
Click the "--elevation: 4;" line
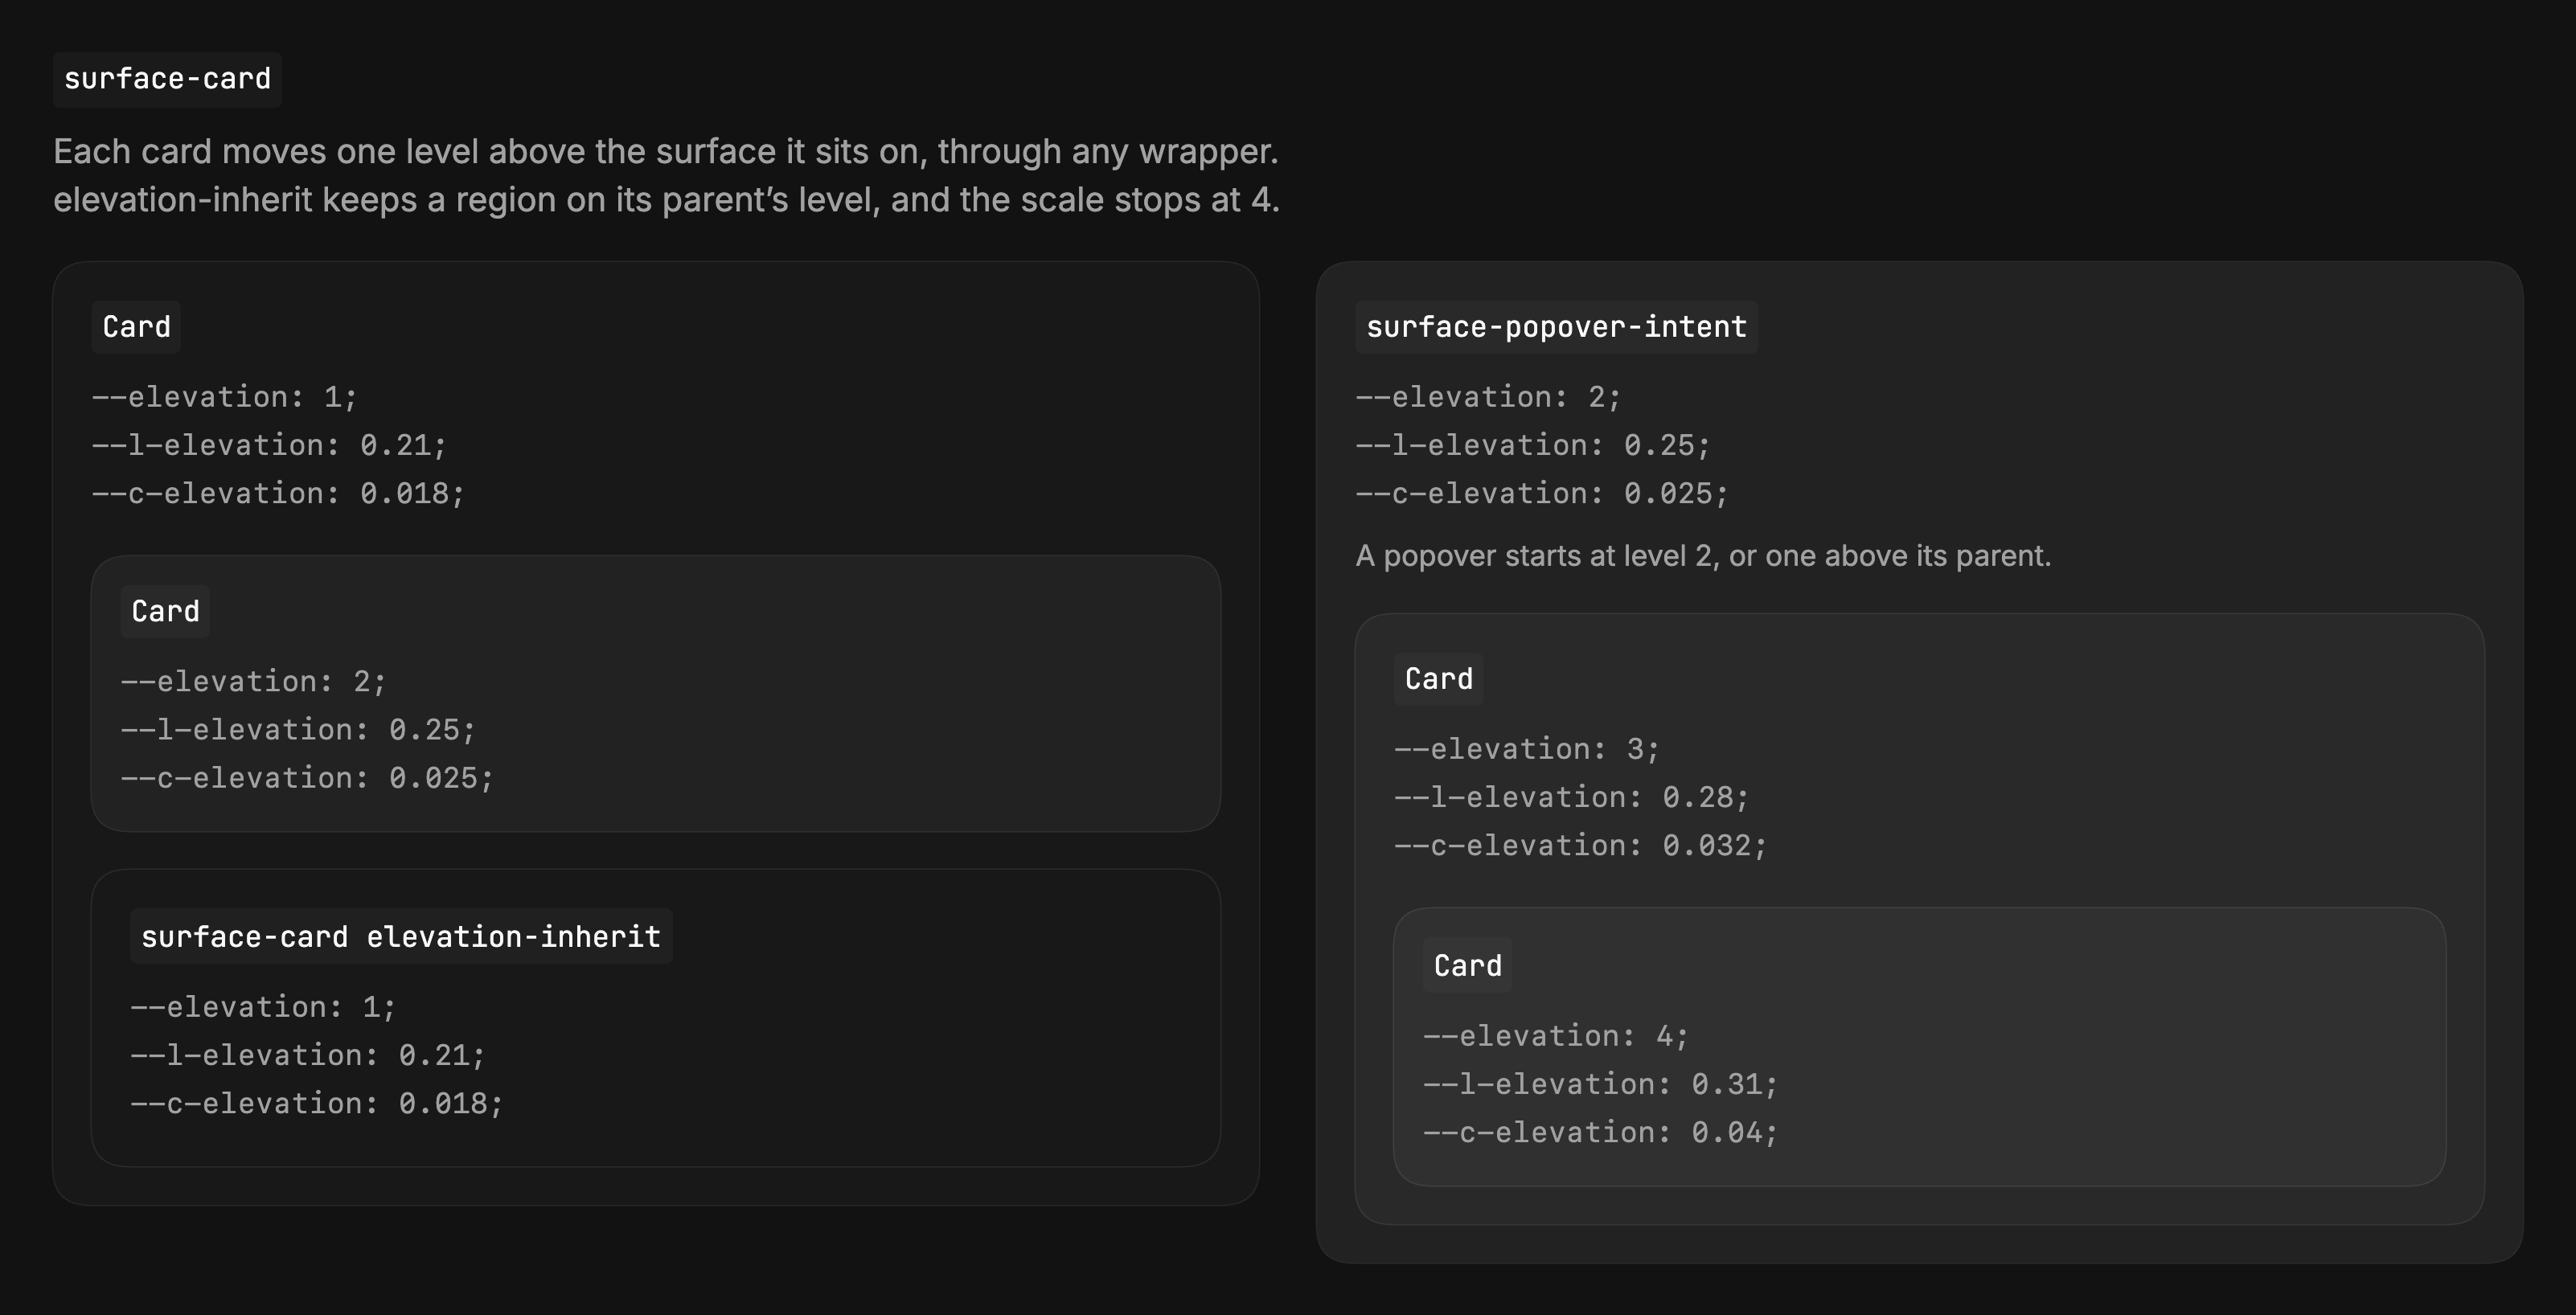[1556, 1035]
